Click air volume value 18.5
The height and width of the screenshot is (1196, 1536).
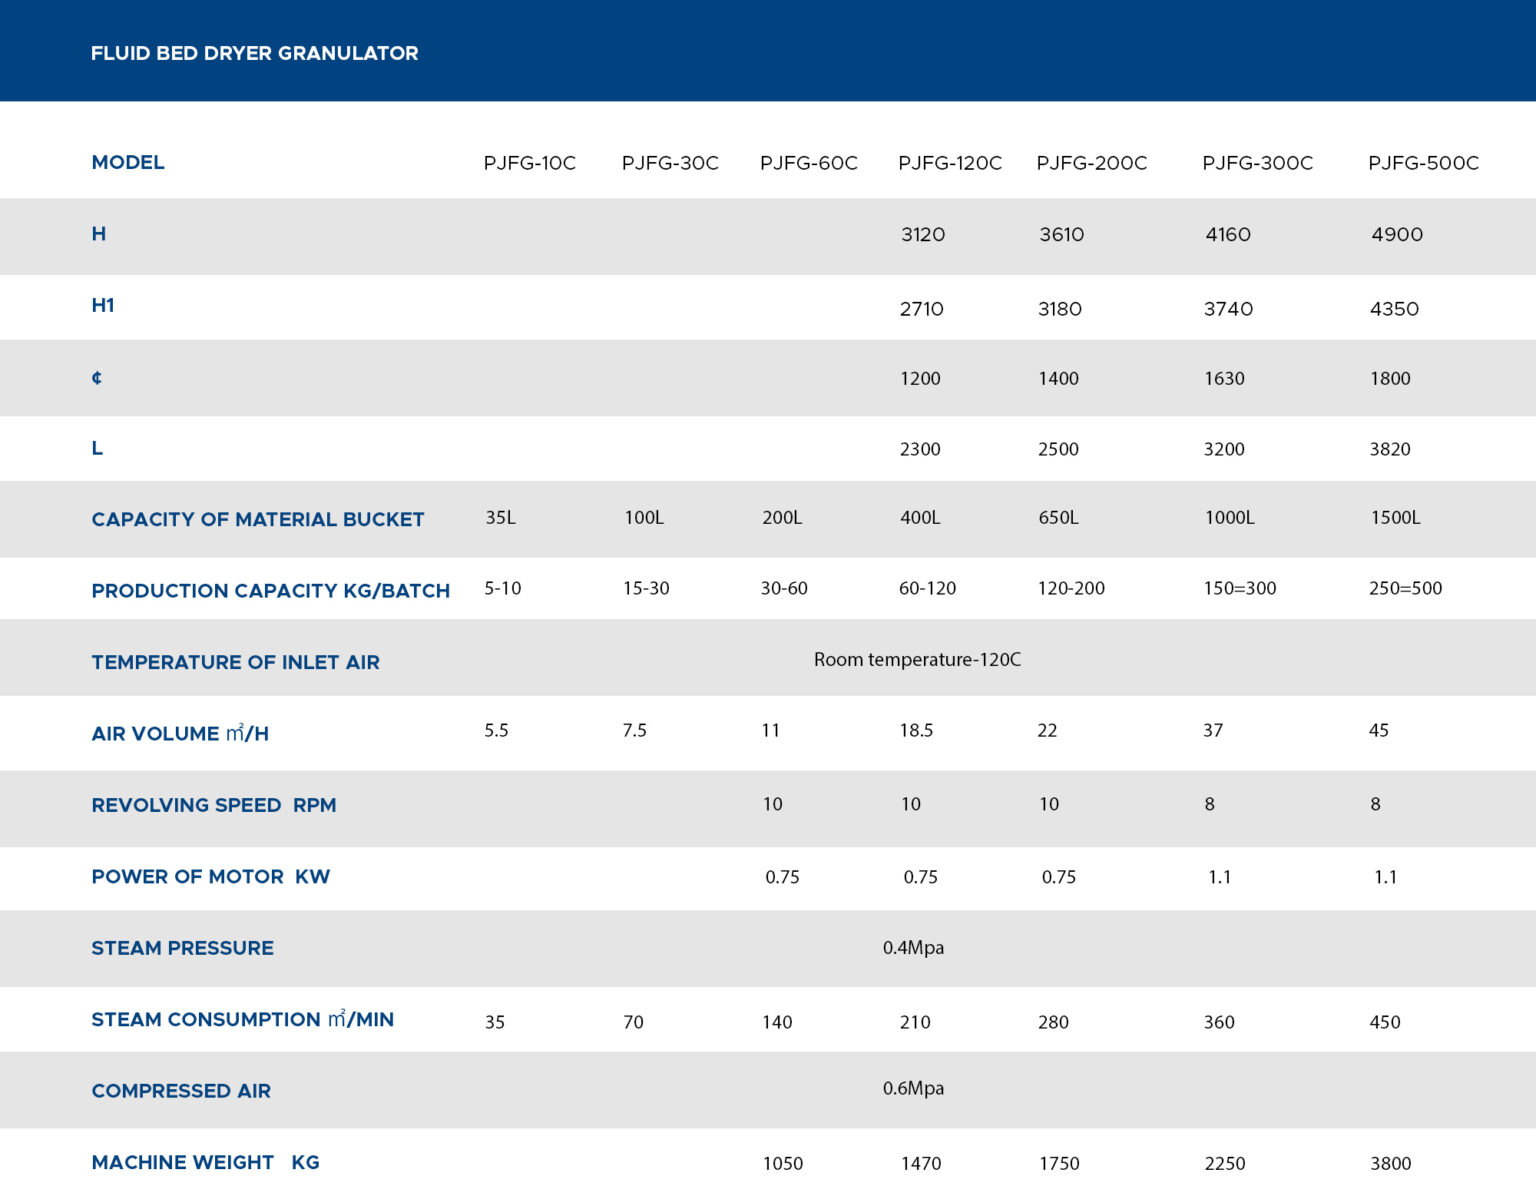click(x=916, y=730)
